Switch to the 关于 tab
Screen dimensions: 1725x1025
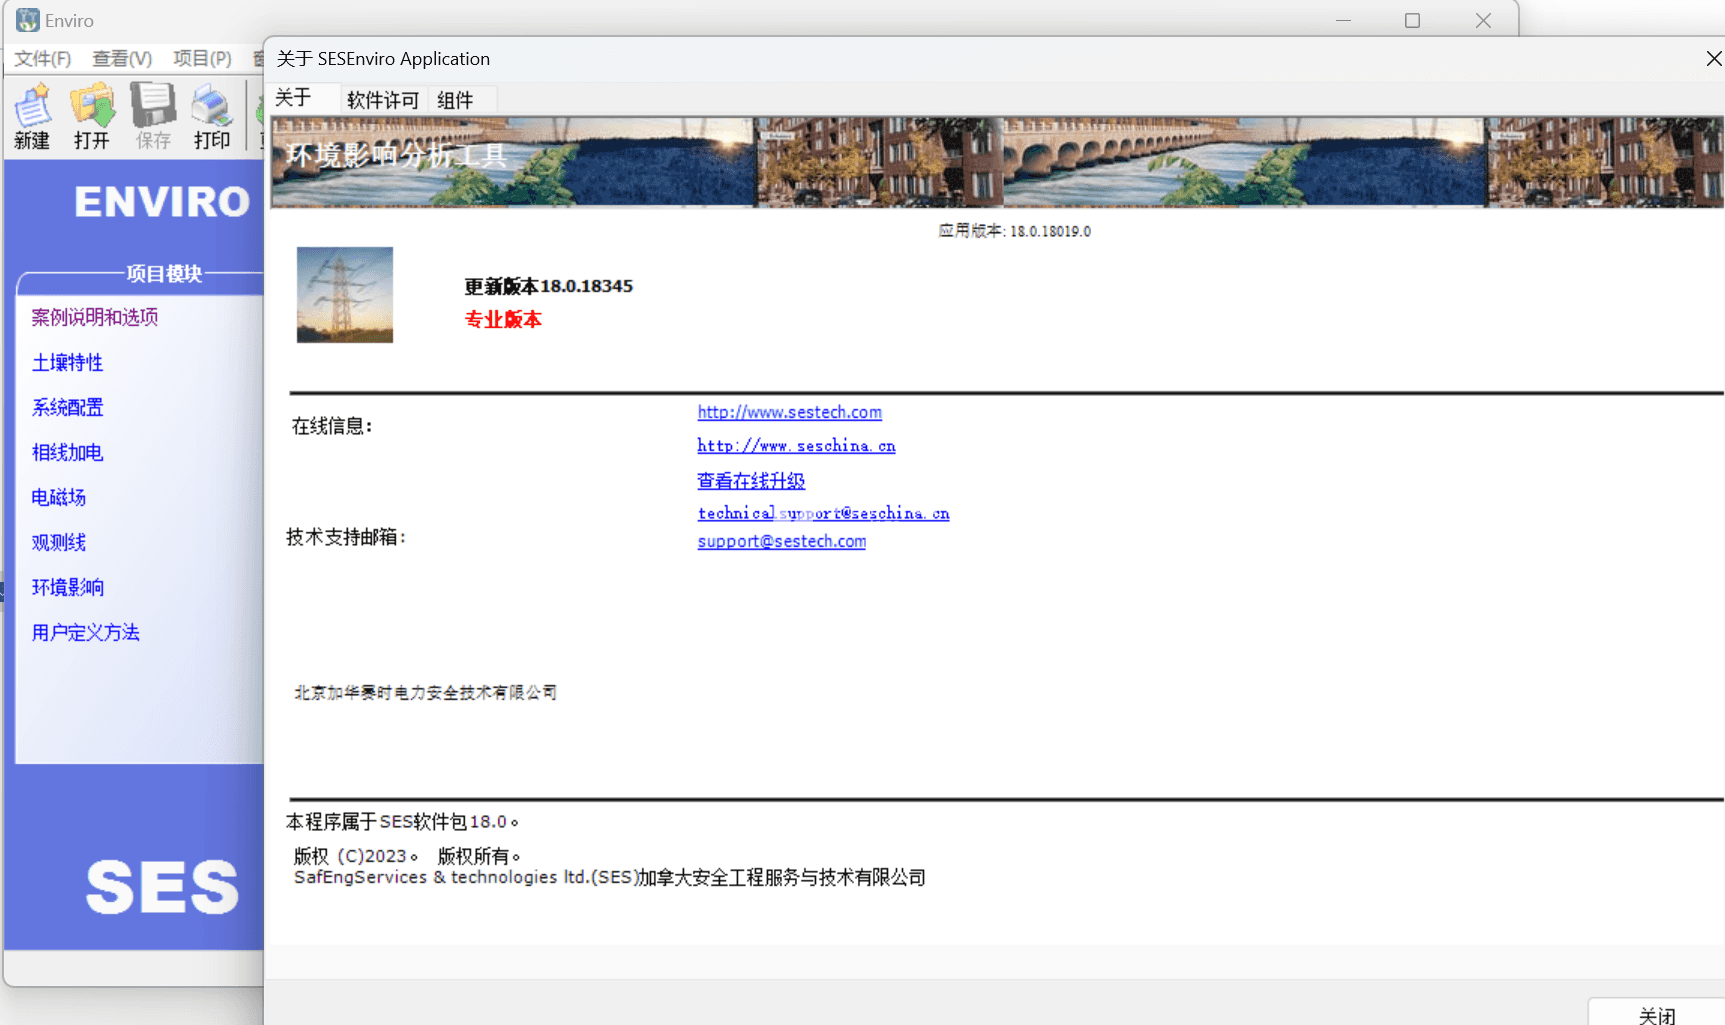[294, 98]
